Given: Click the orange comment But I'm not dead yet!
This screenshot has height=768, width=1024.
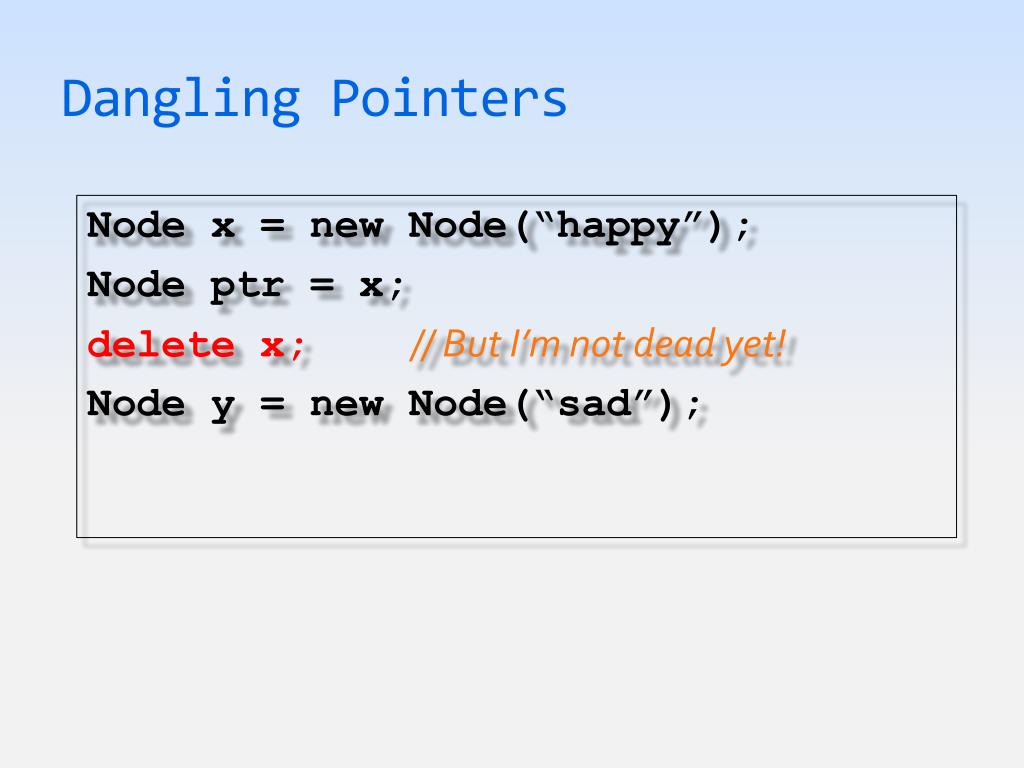Looking at the screenshot, I should tap(597, 344).
